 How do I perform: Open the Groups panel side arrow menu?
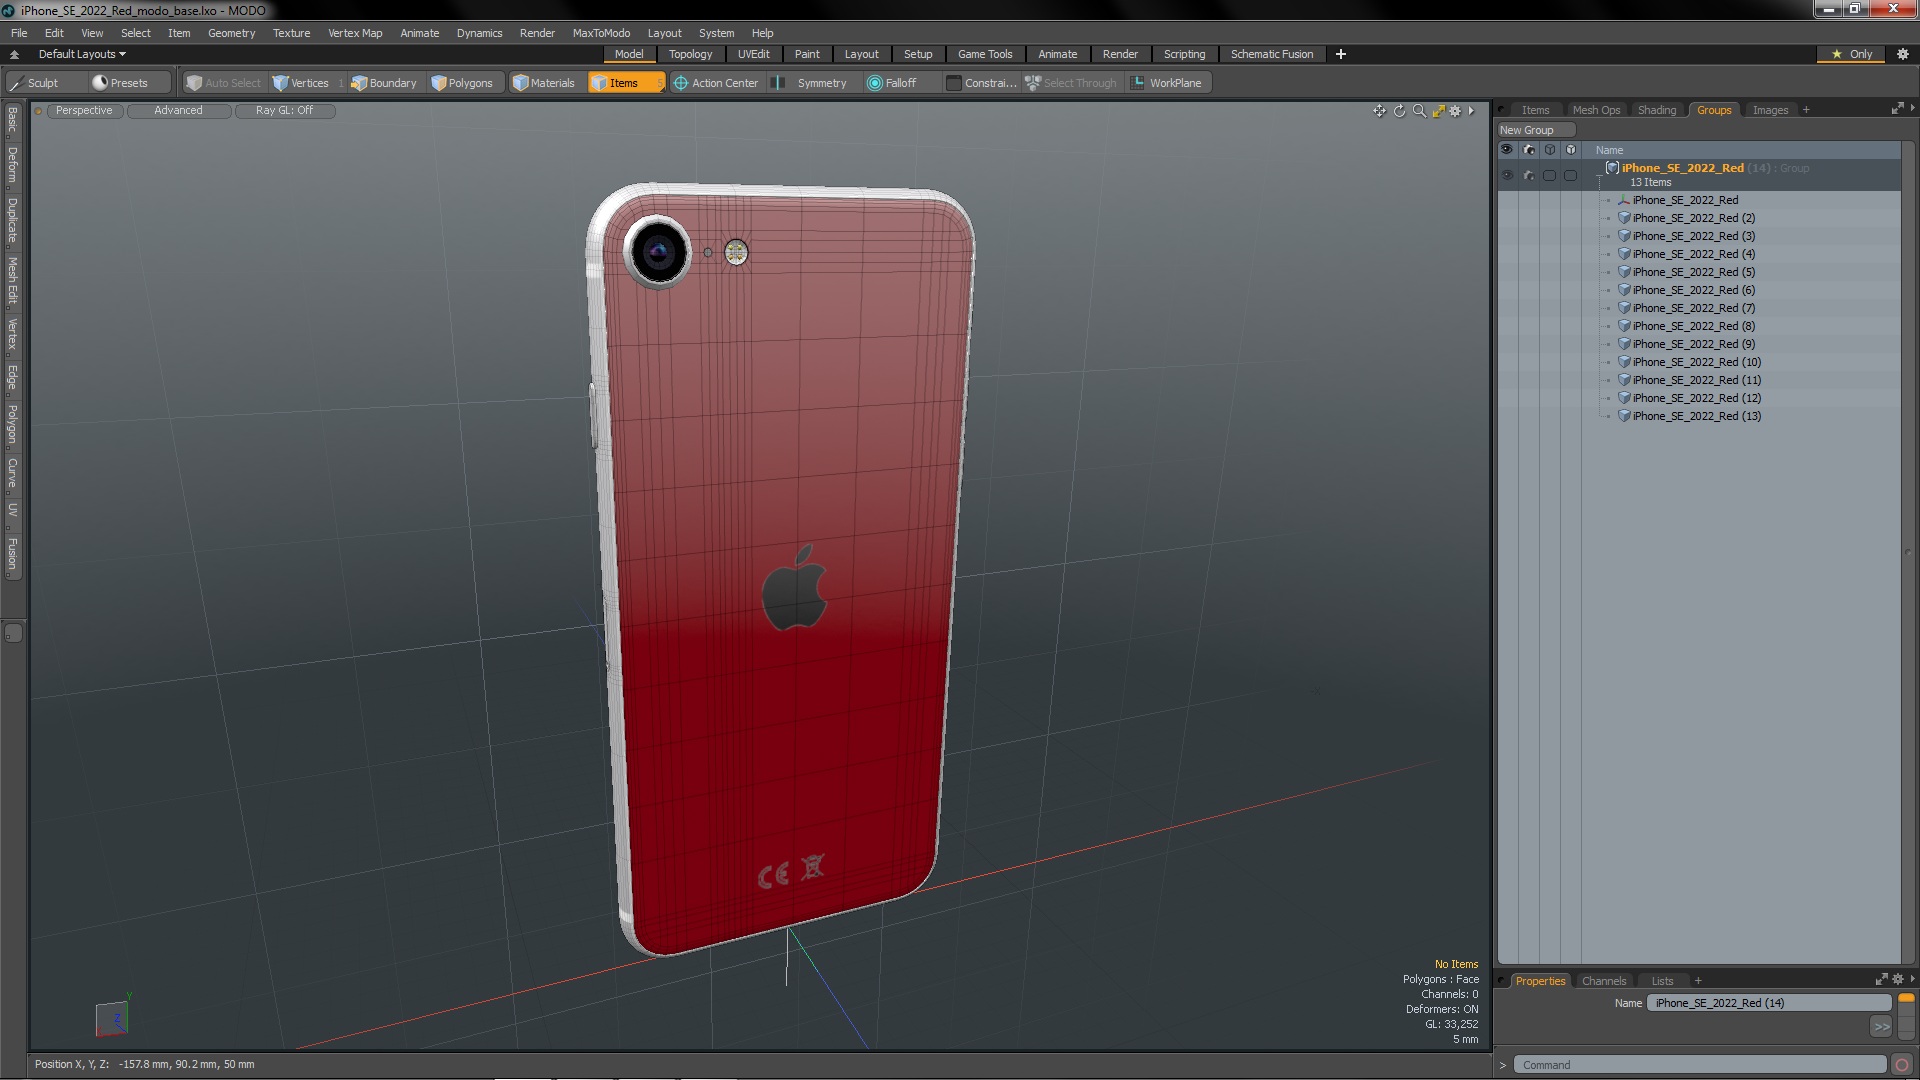pyautogui.click(x=1912, y=109)
